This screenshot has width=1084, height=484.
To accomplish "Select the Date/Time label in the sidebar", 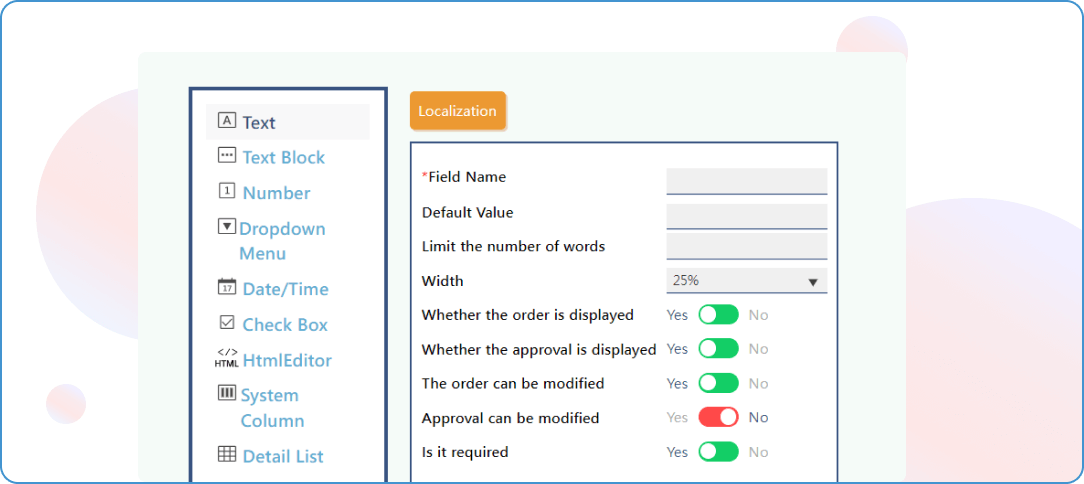I will point(285,289).
